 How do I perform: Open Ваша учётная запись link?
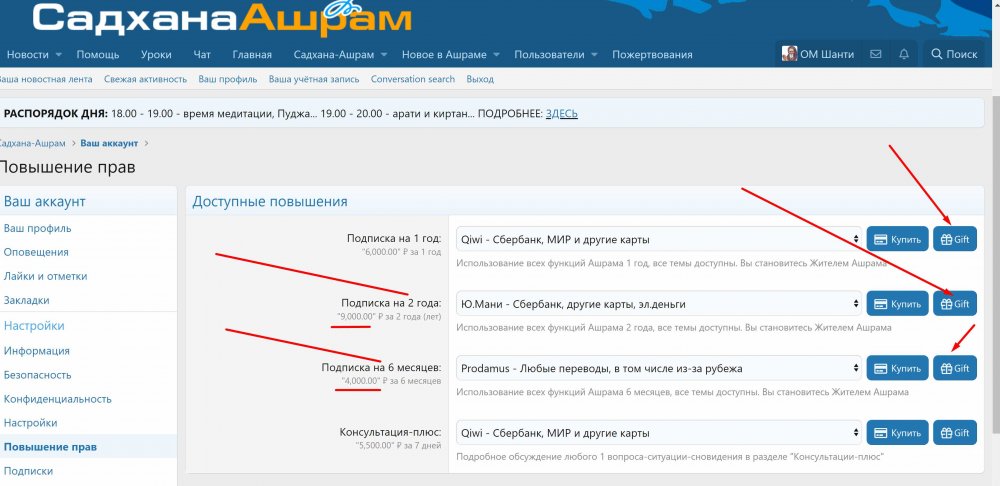(314, 79)
